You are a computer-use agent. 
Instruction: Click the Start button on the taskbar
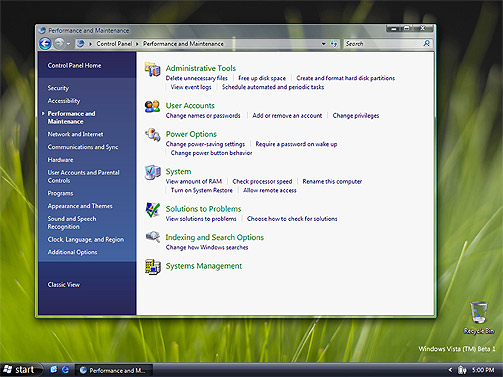click(x=21, y=370)
